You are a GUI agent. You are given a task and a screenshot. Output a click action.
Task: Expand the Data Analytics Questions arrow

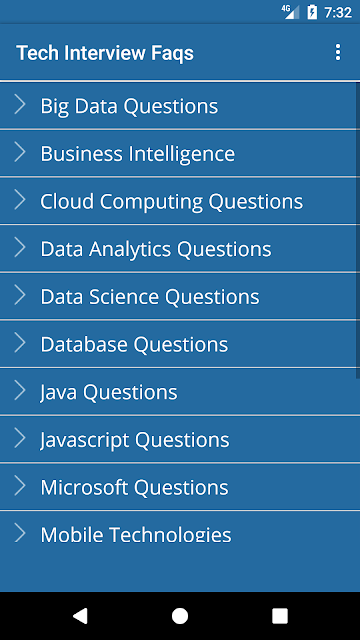[x=20, y=248]
